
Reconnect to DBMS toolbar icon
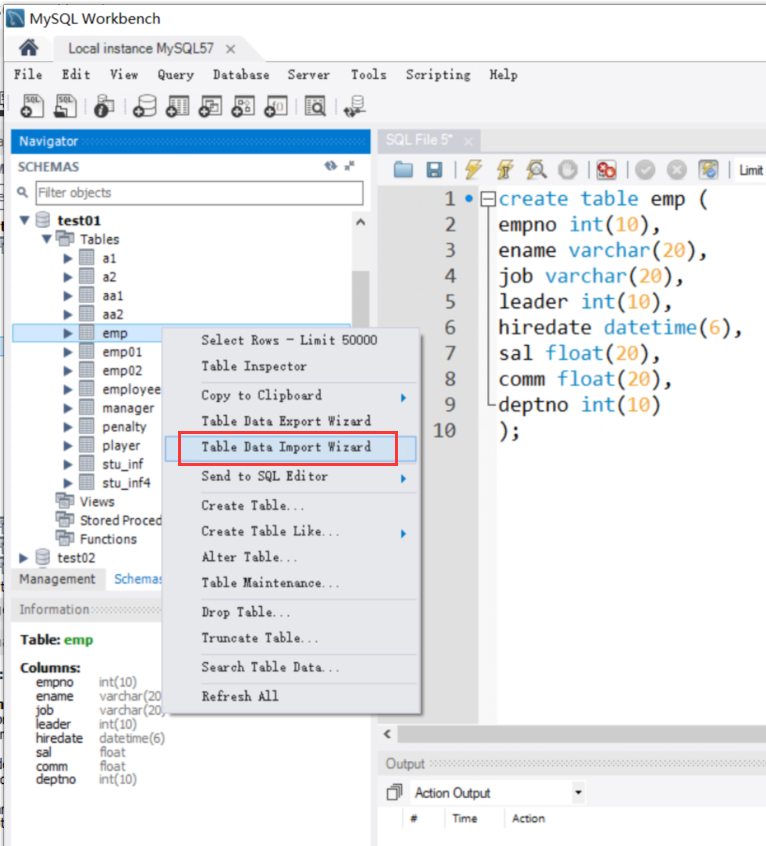(354, 106)
